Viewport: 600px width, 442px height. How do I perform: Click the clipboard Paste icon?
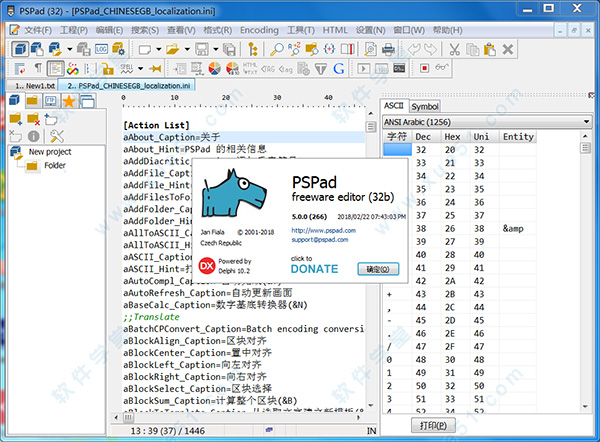[x=490, y=49]
